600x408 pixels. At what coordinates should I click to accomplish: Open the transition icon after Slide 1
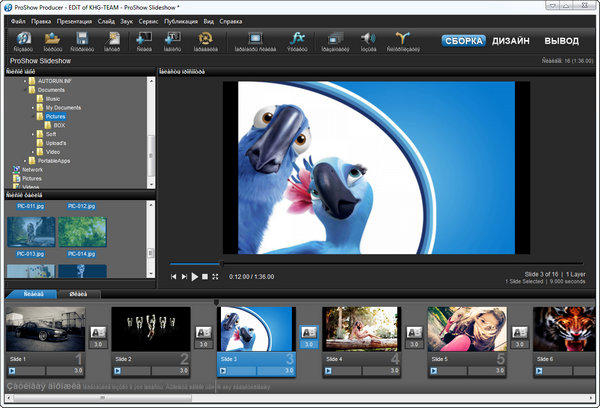click(99, 333)
